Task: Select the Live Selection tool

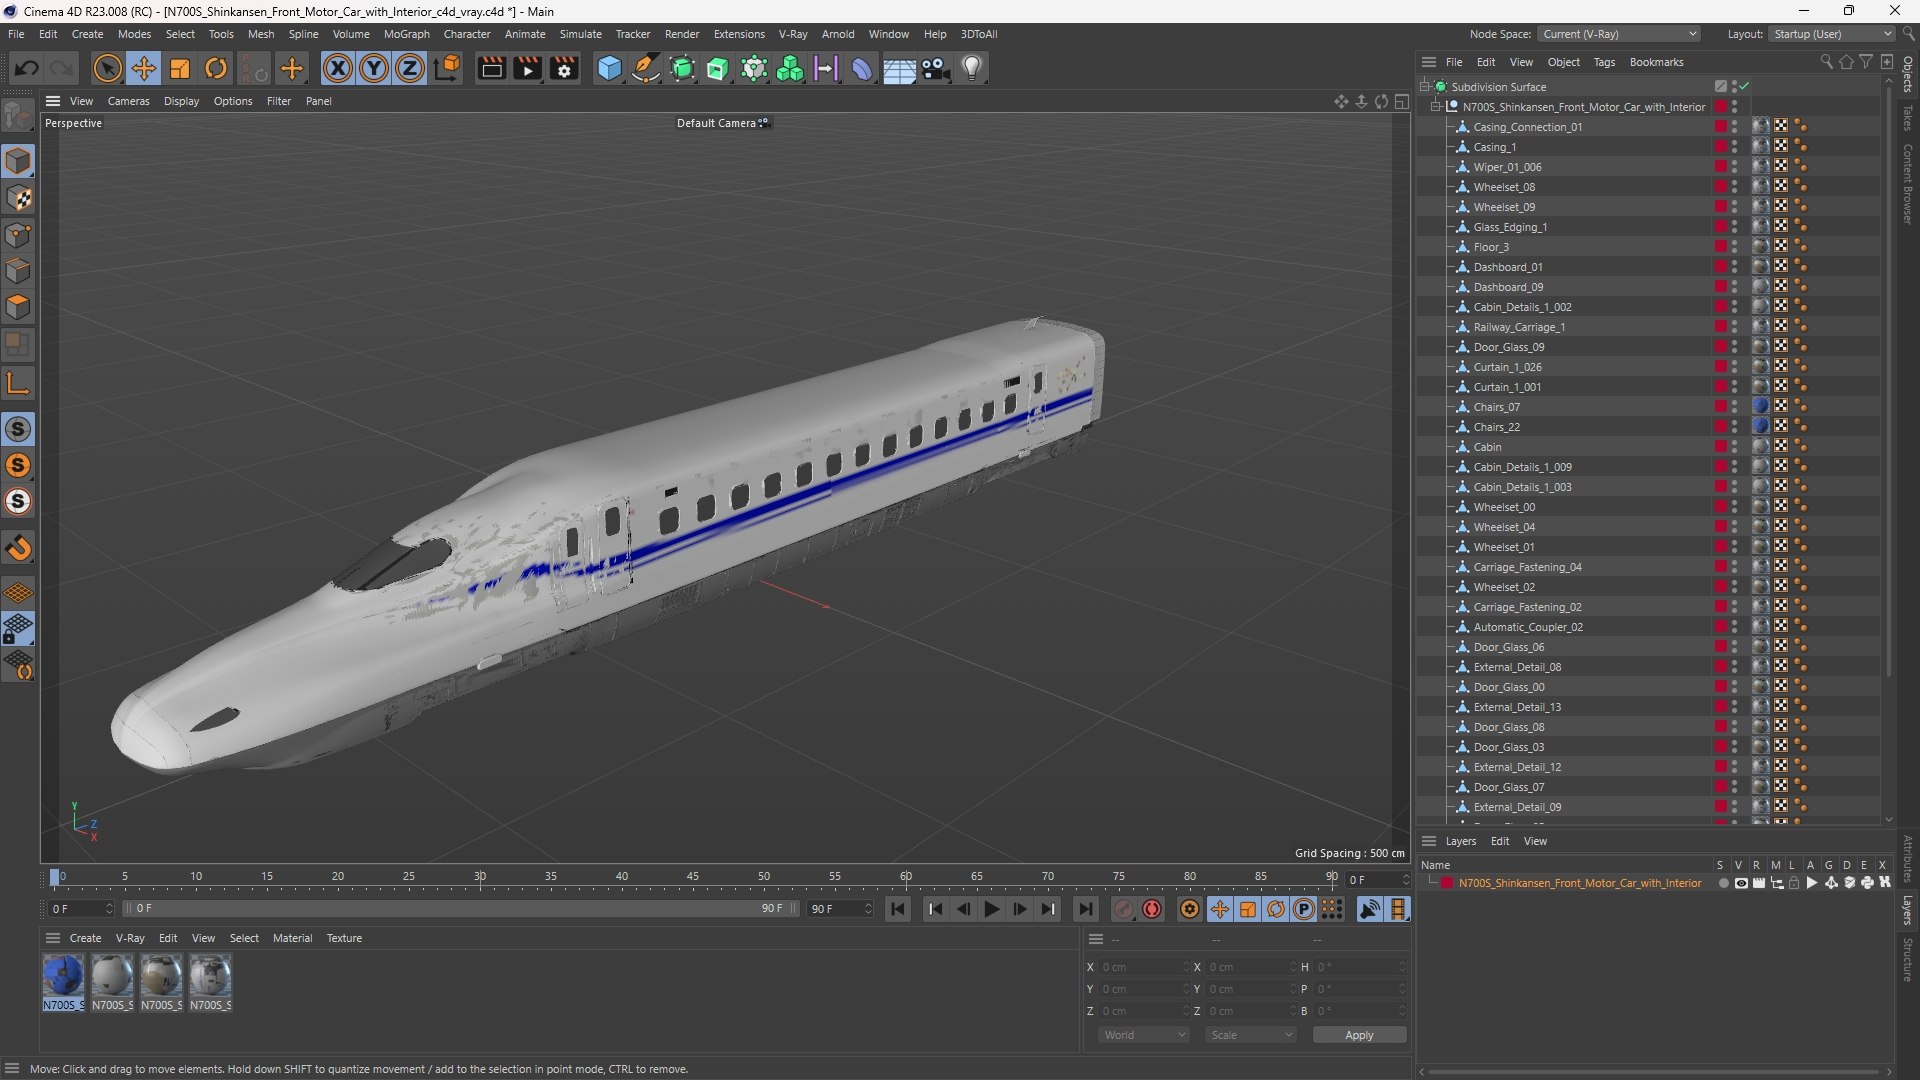Action: 107,68
